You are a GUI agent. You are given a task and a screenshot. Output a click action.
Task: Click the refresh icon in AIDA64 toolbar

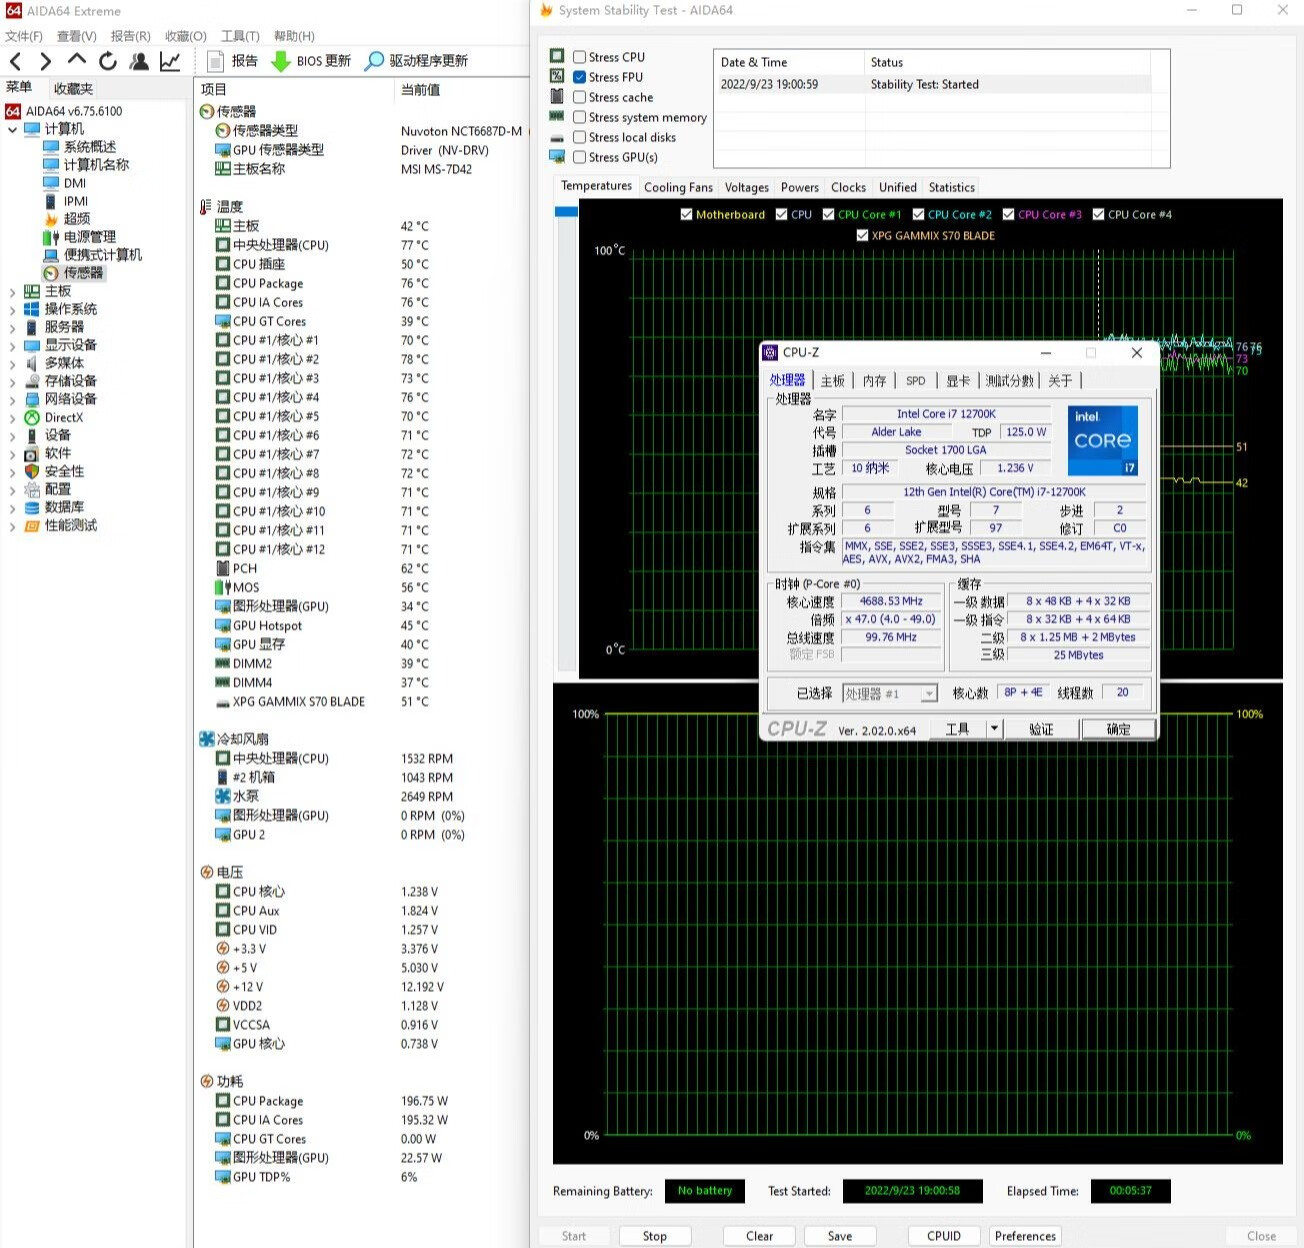108,61
